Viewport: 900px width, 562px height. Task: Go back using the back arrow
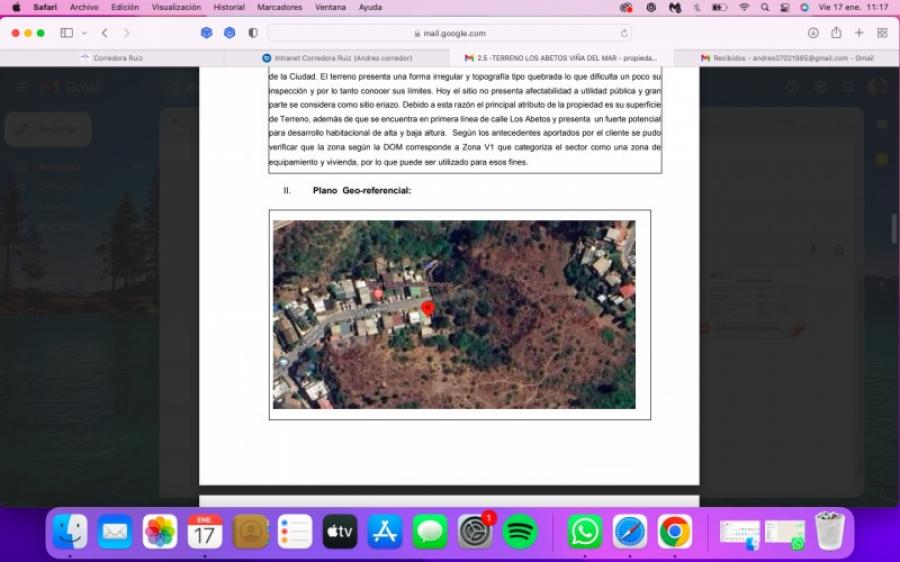pos(104,33)
